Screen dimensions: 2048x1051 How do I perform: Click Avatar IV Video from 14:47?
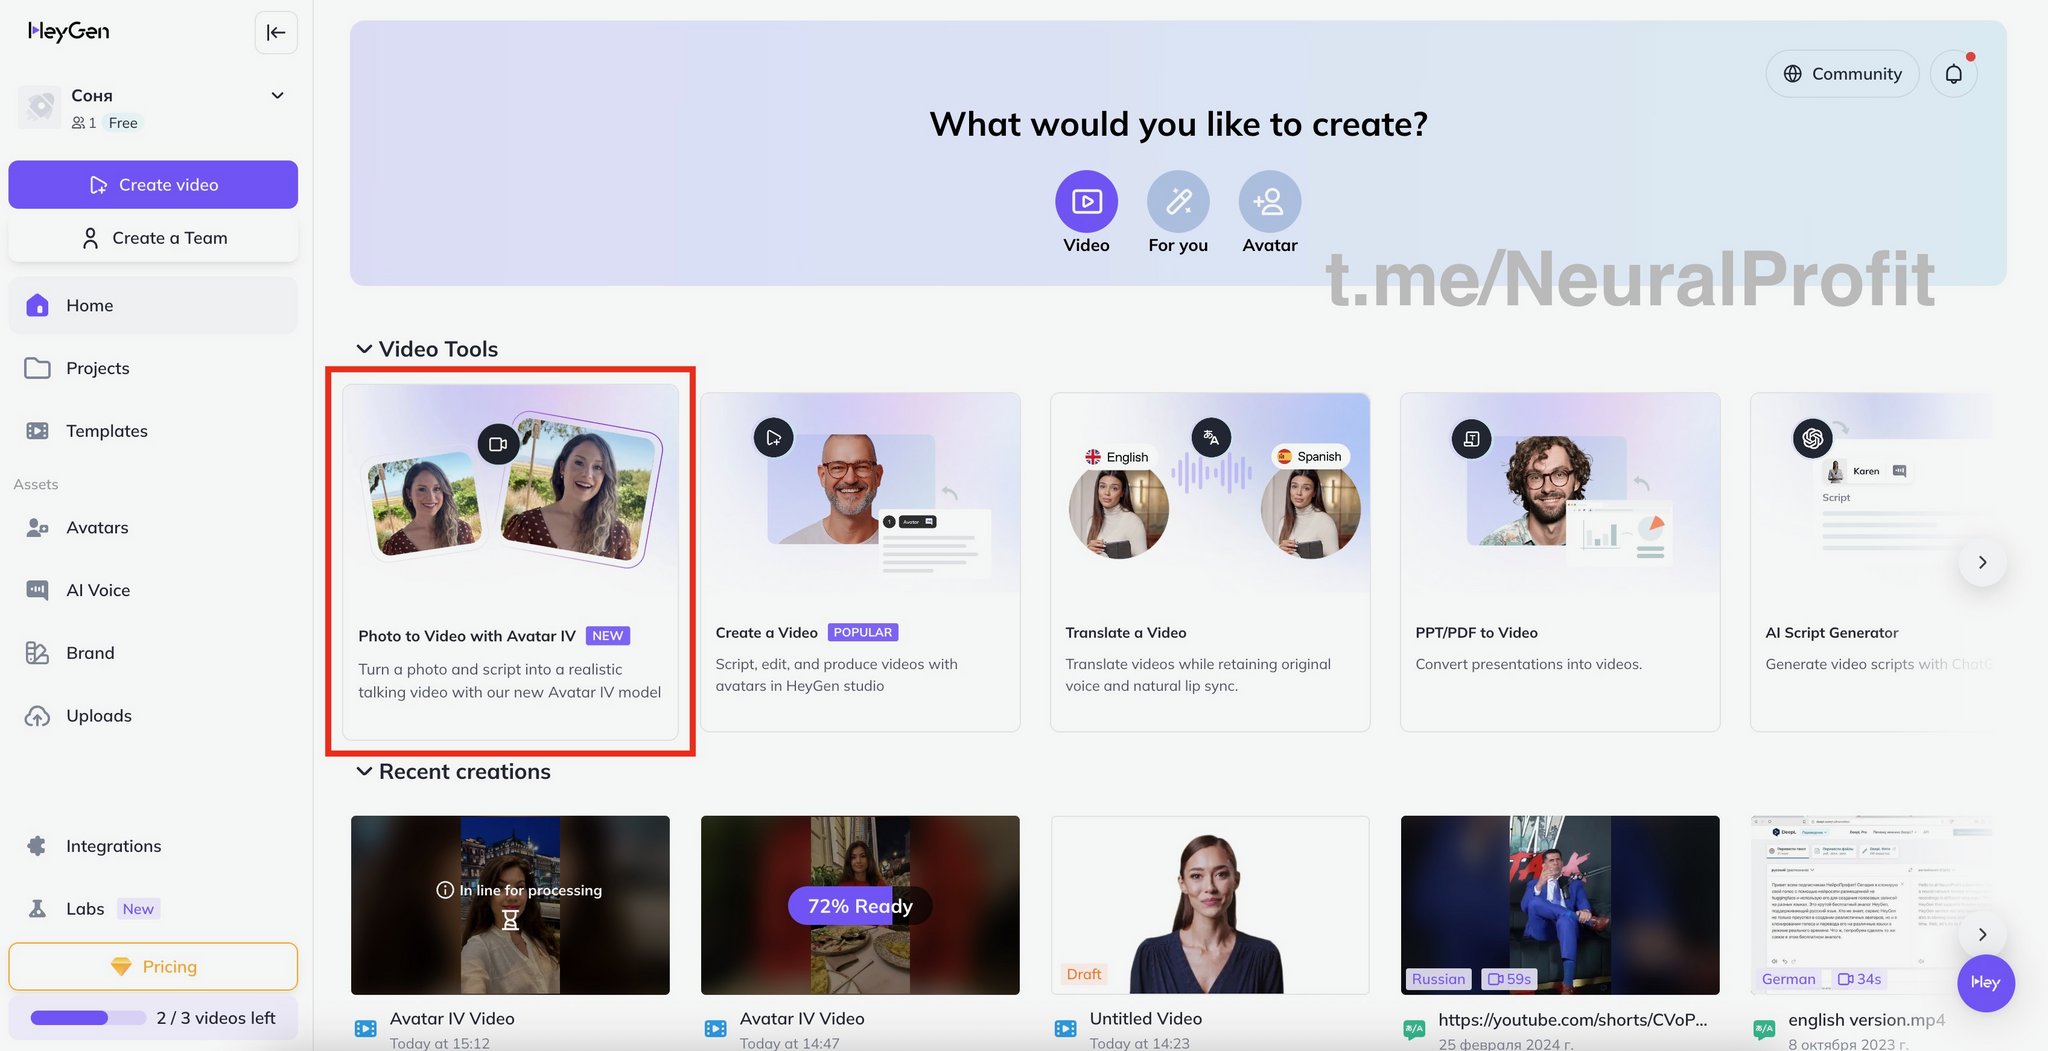click(x=802, y=1019)
